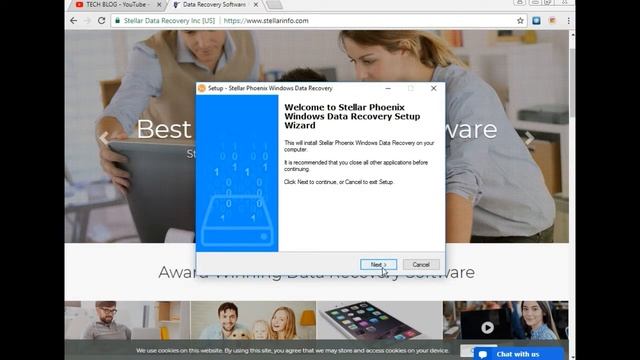640x360 pixels.
Task: Play the video thumbnail on the webpage
Action: tap(487, 327)
